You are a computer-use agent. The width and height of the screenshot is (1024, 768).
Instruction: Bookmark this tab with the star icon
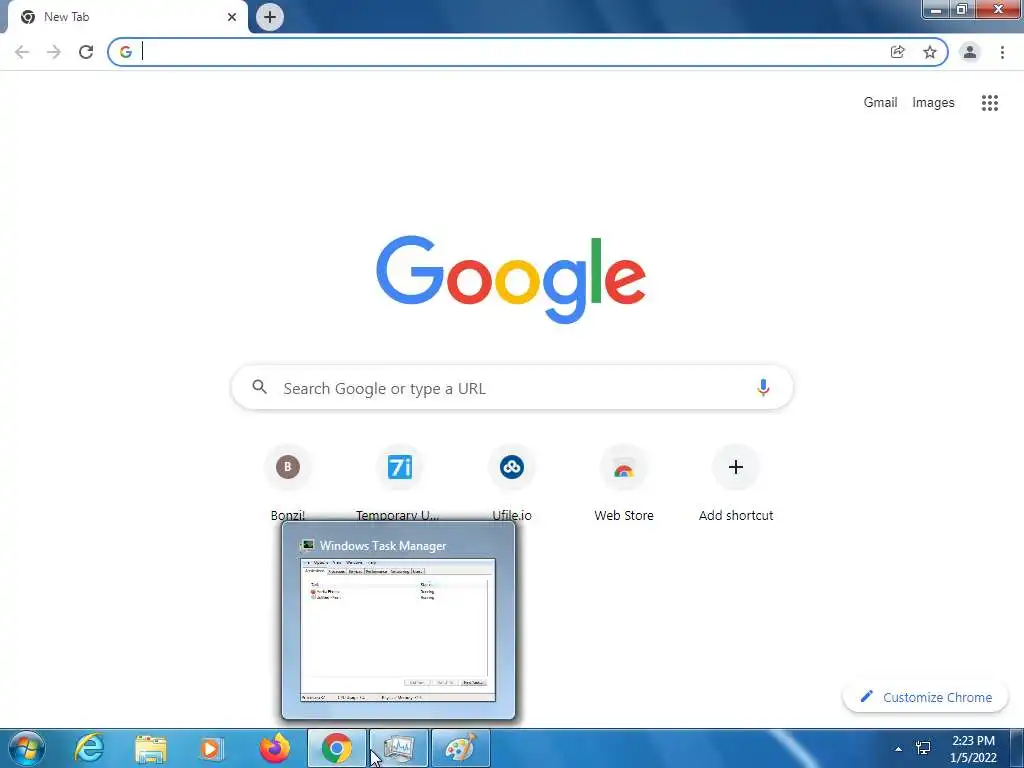point(930,52)
